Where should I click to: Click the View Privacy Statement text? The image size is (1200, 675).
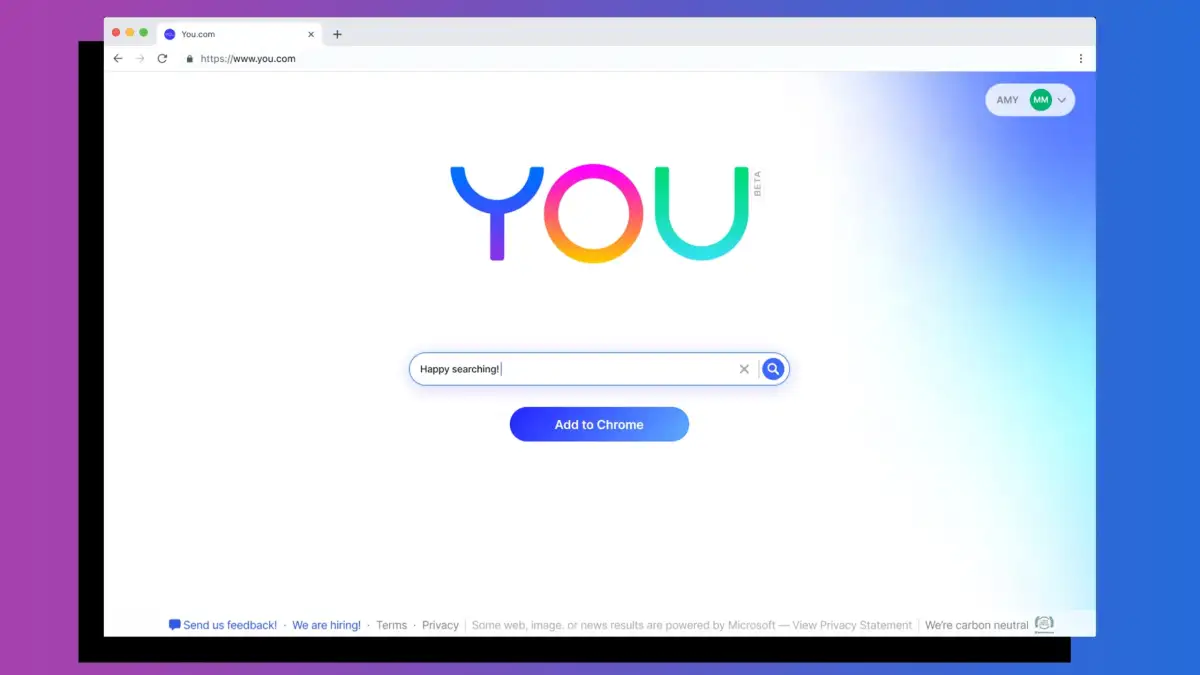(x=852, y=625)
